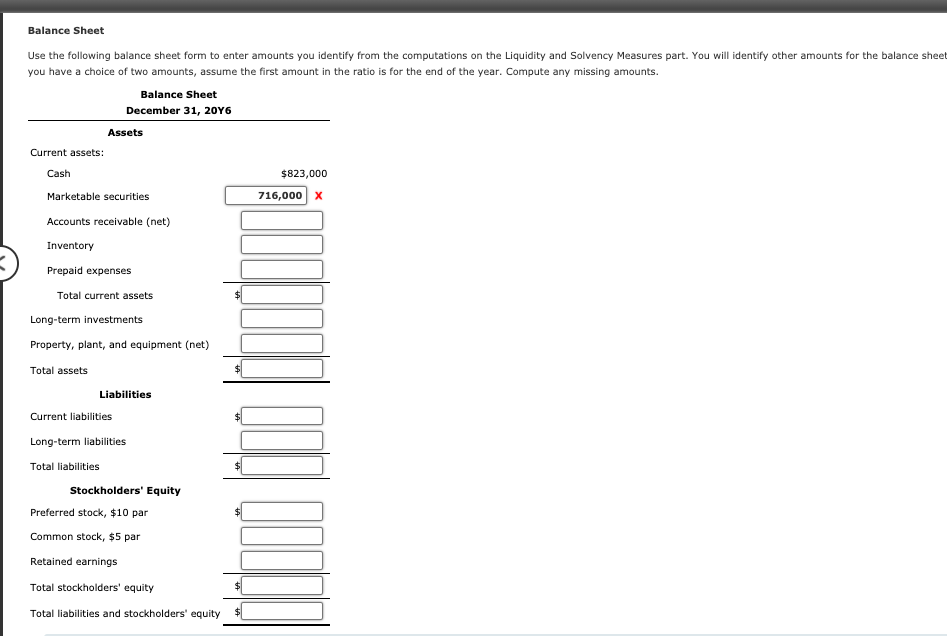Click the 'Assets' heading
947x636 pixels.
coord(125,132)
